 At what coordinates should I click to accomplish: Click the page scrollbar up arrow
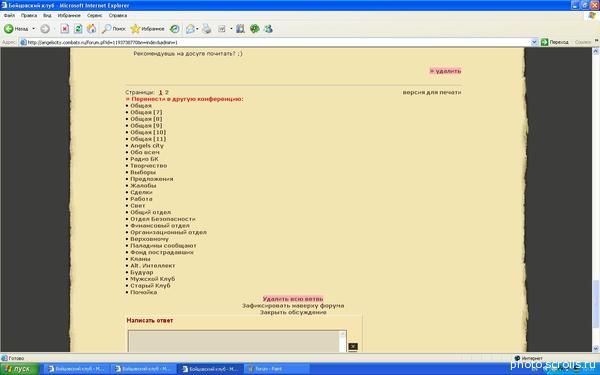tap(595, 51)
